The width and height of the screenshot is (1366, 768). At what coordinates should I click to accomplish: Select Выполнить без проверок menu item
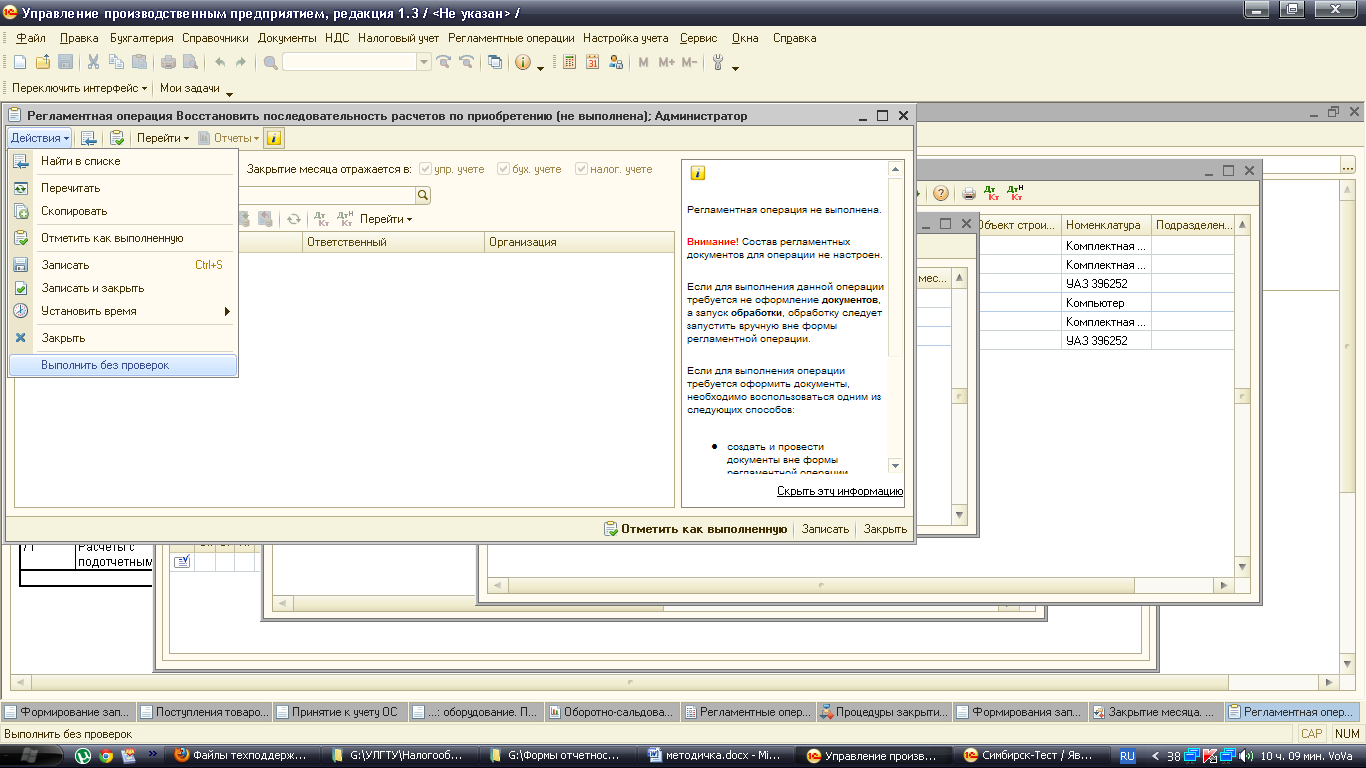[x=123, y=365]
